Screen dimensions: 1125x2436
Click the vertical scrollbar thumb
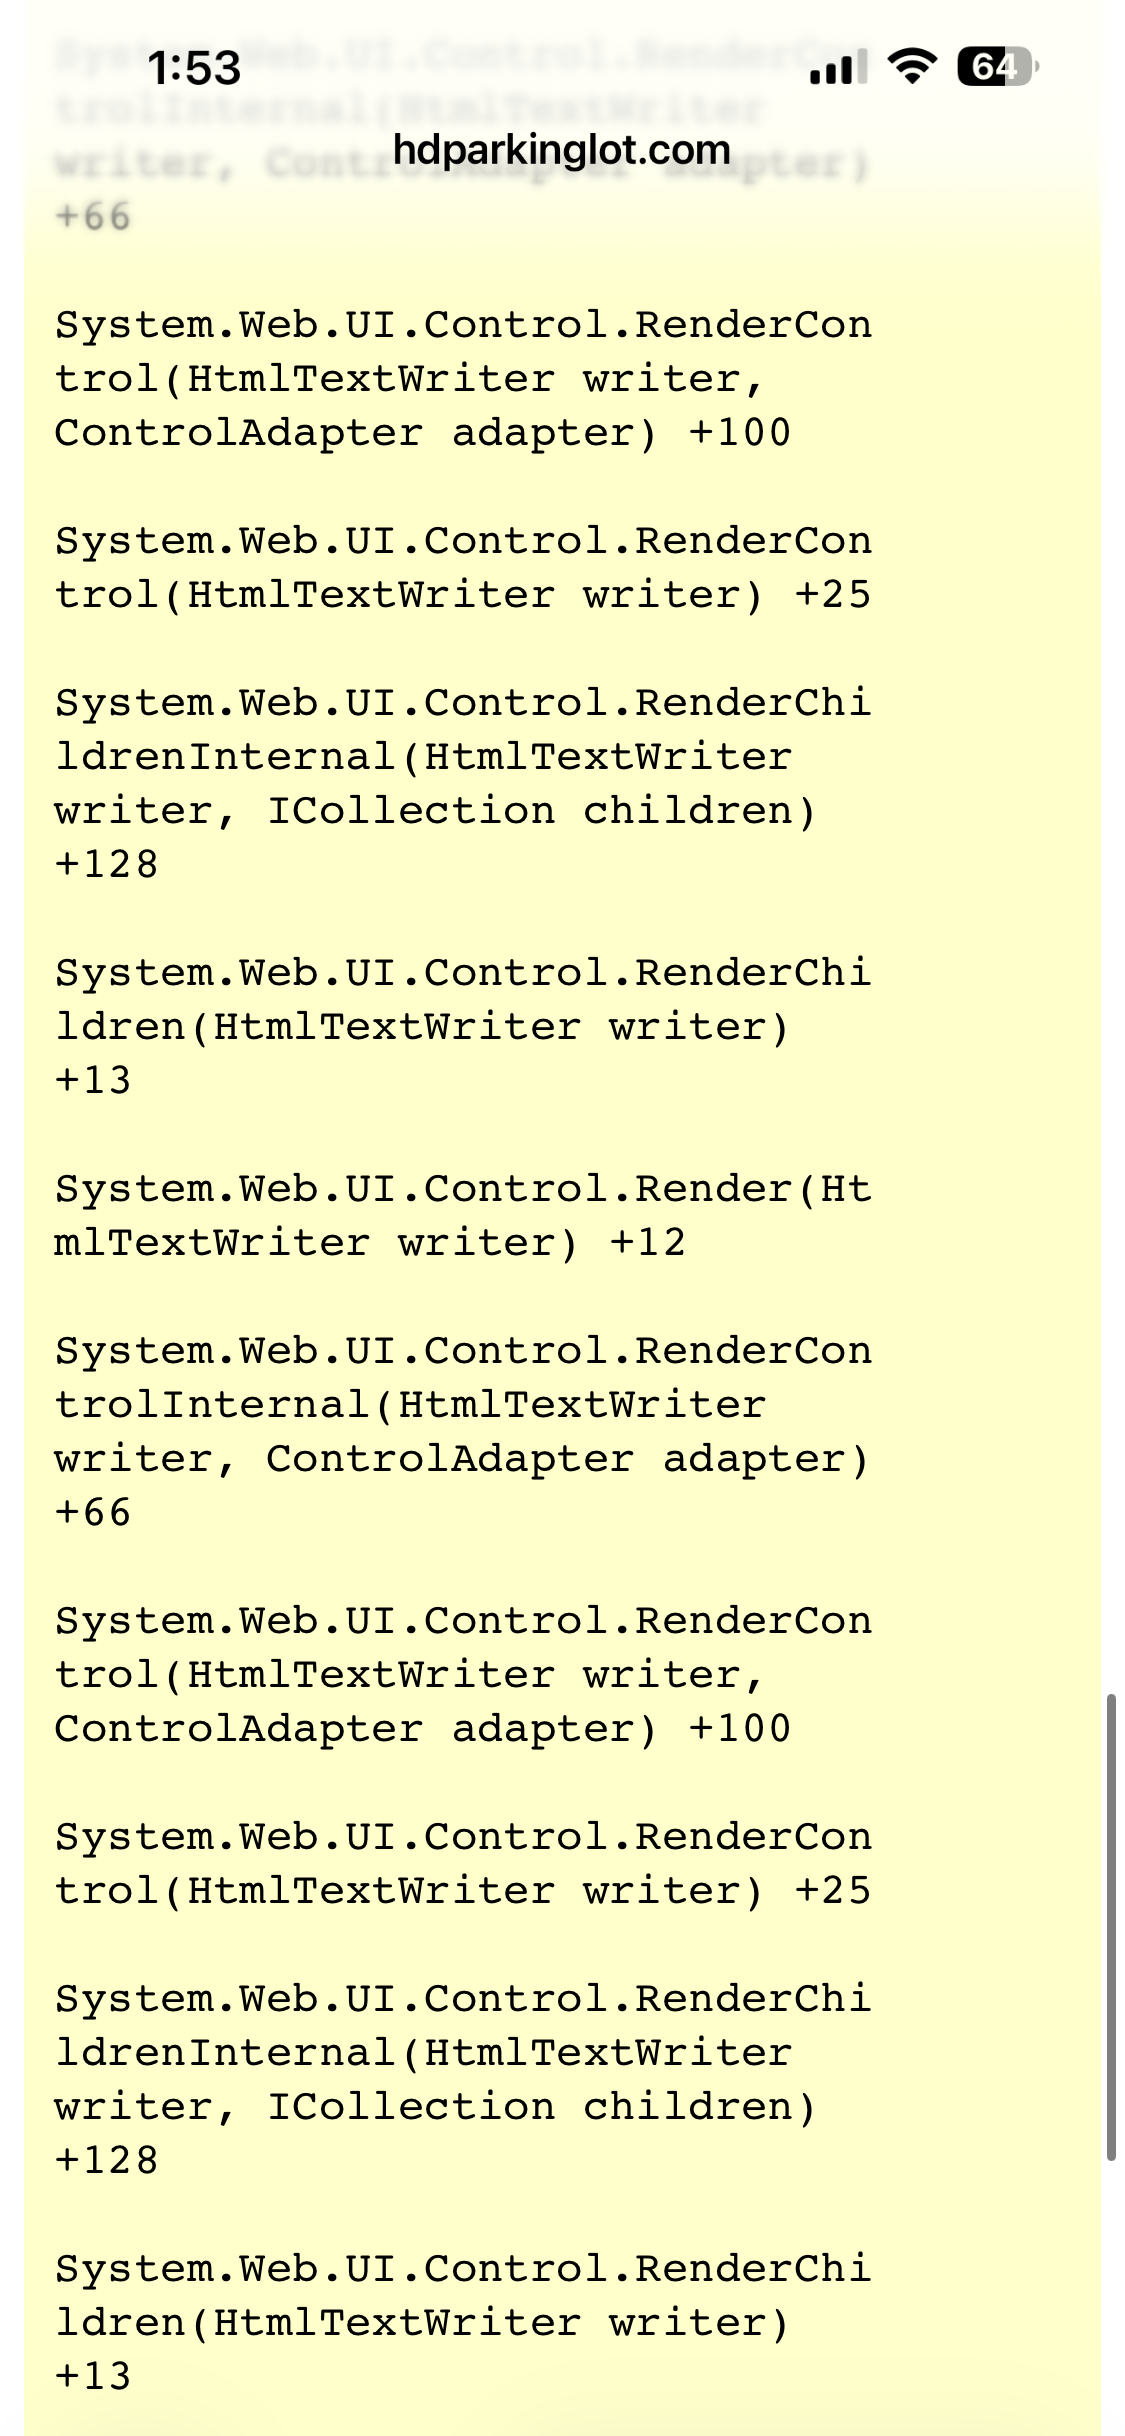[x=1110, y=1925]
